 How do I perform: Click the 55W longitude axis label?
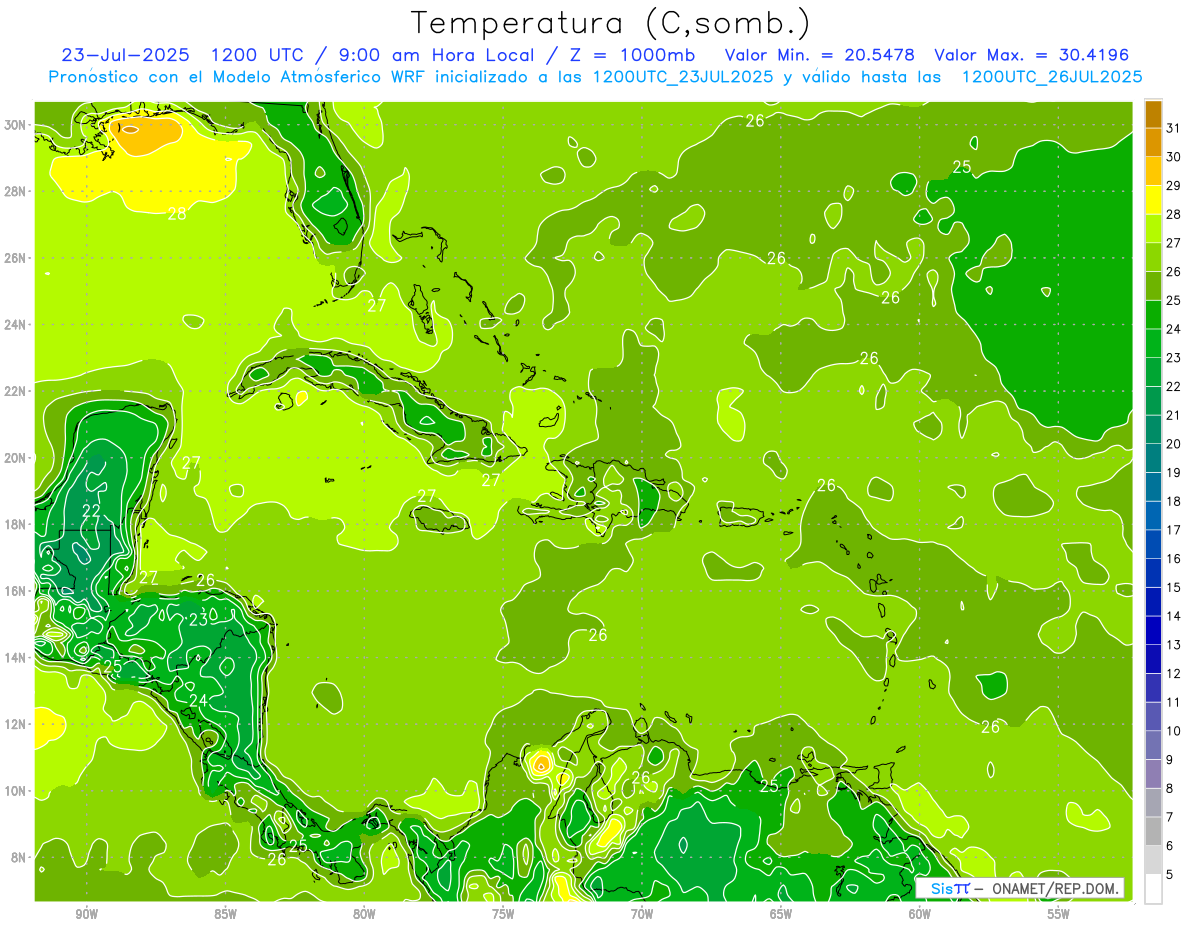[x=1059, y=914]
